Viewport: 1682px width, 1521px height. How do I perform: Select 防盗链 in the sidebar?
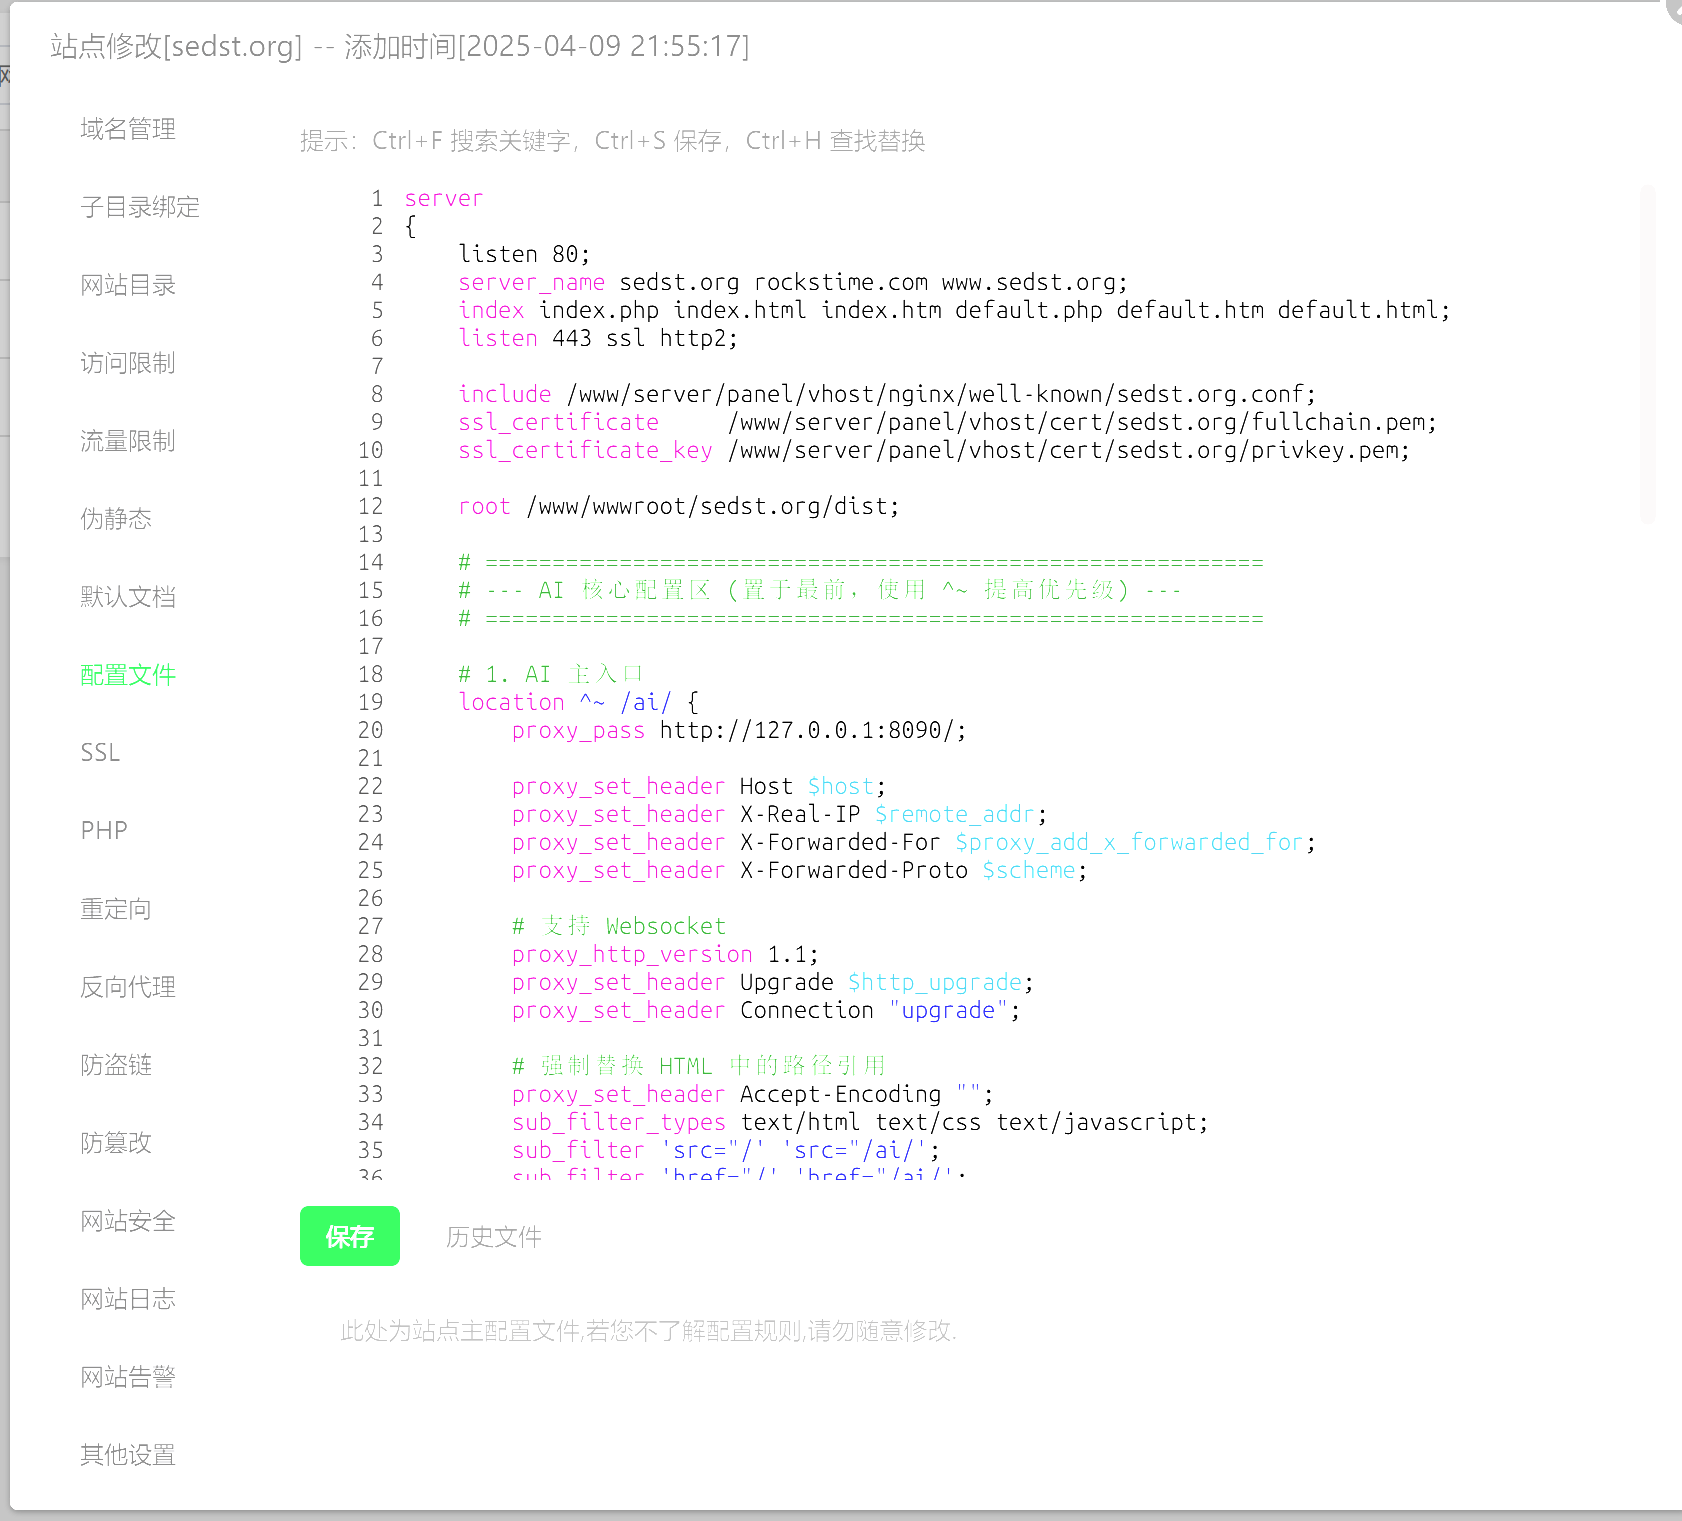(x=116, y=1065)
